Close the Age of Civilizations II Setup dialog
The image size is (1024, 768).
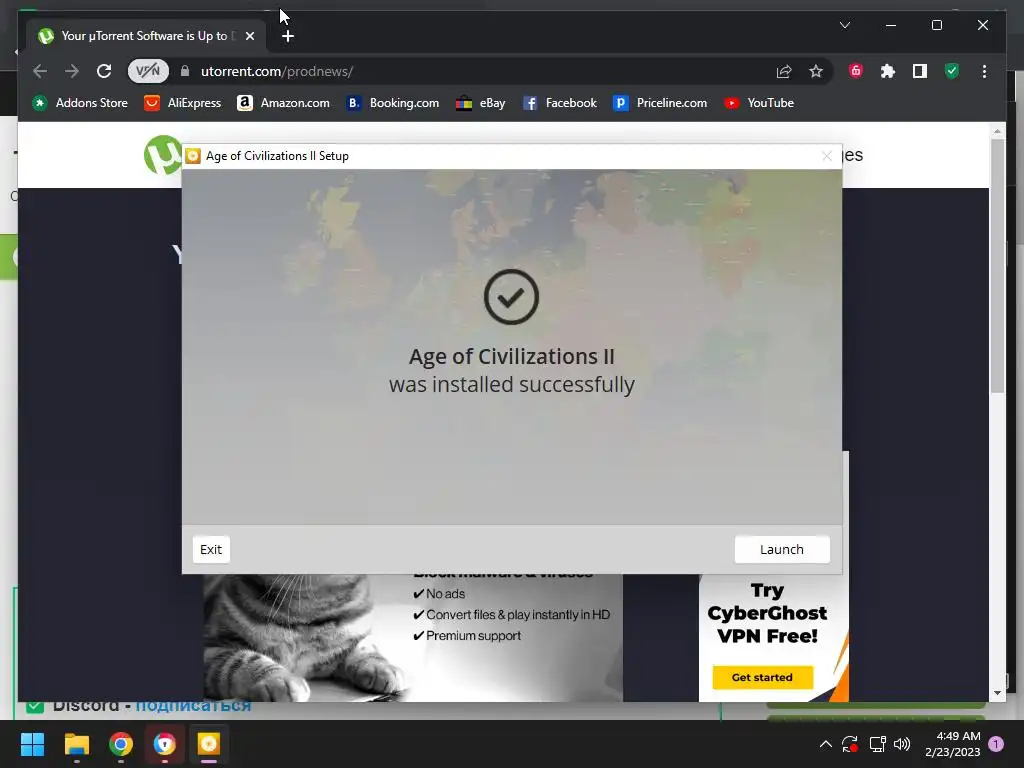tap(827, 156)
